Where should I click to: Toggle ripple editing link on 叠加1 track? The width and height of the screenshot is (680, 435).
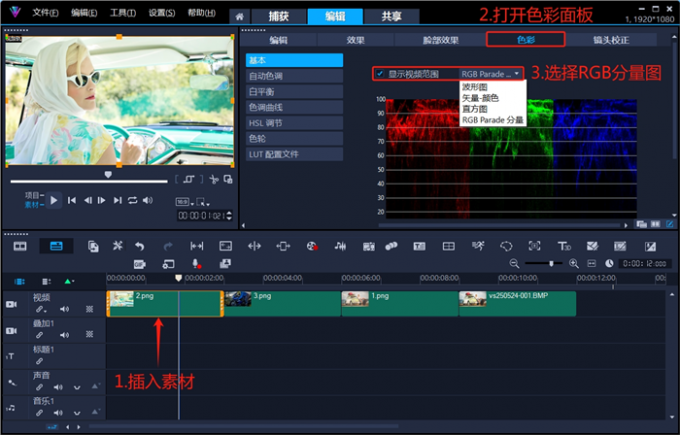click(x=39, y=335)
